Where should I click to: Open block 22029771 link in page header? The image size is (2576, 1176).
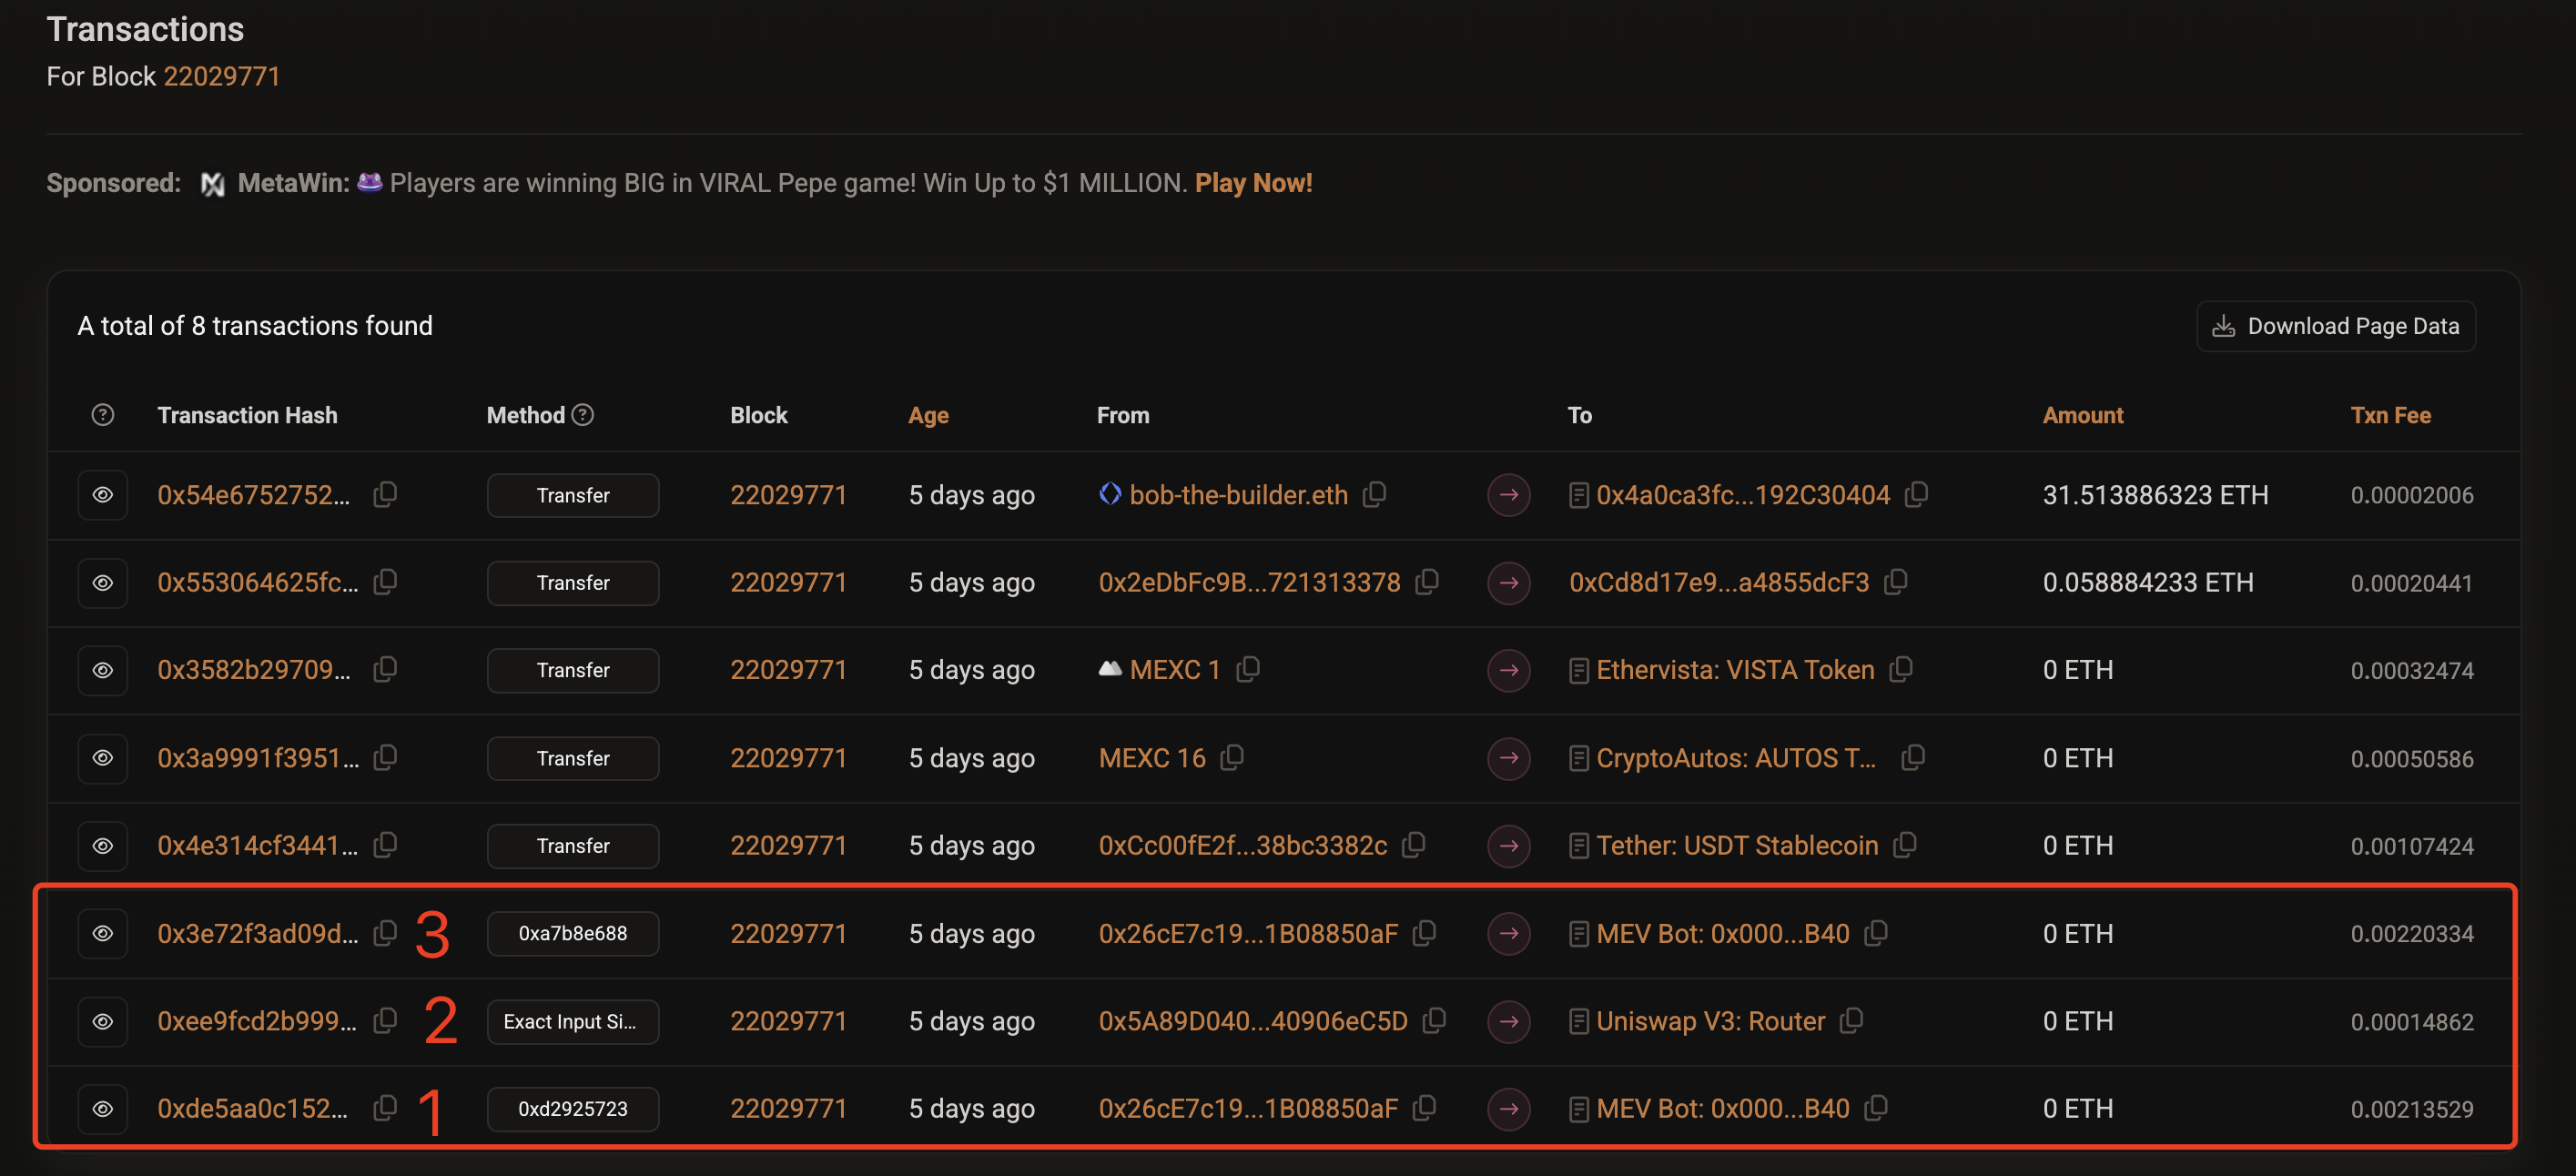click(x=222, y=76)
